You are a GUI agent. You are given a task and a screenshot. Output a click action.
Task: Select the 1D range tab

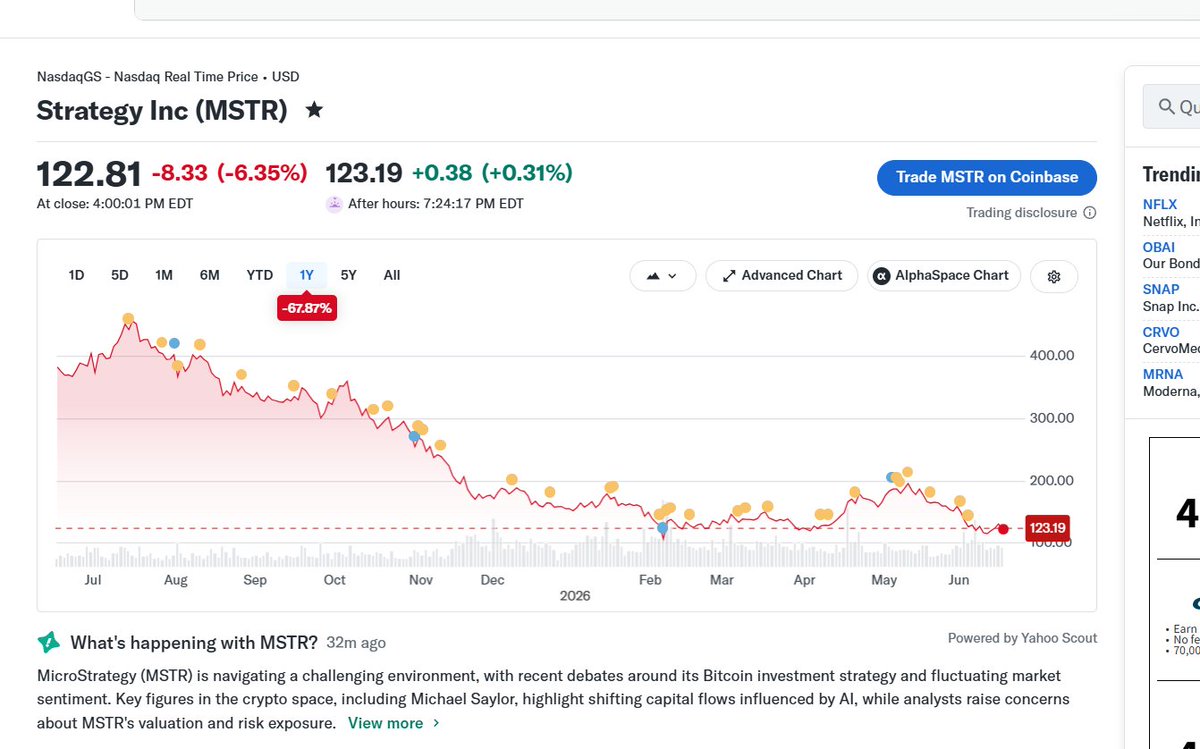point(76,275)
